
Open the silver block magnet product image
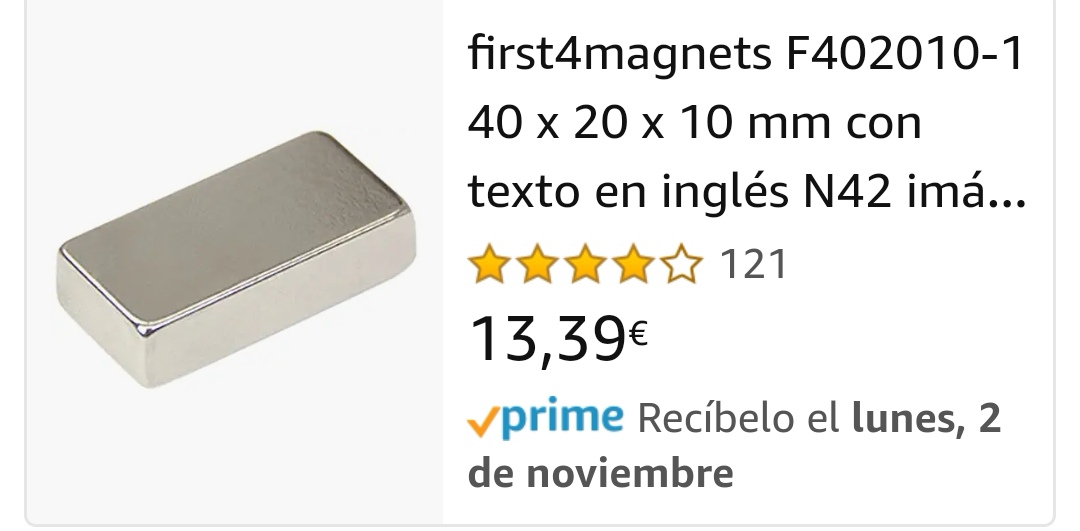[x=236, y=260]
